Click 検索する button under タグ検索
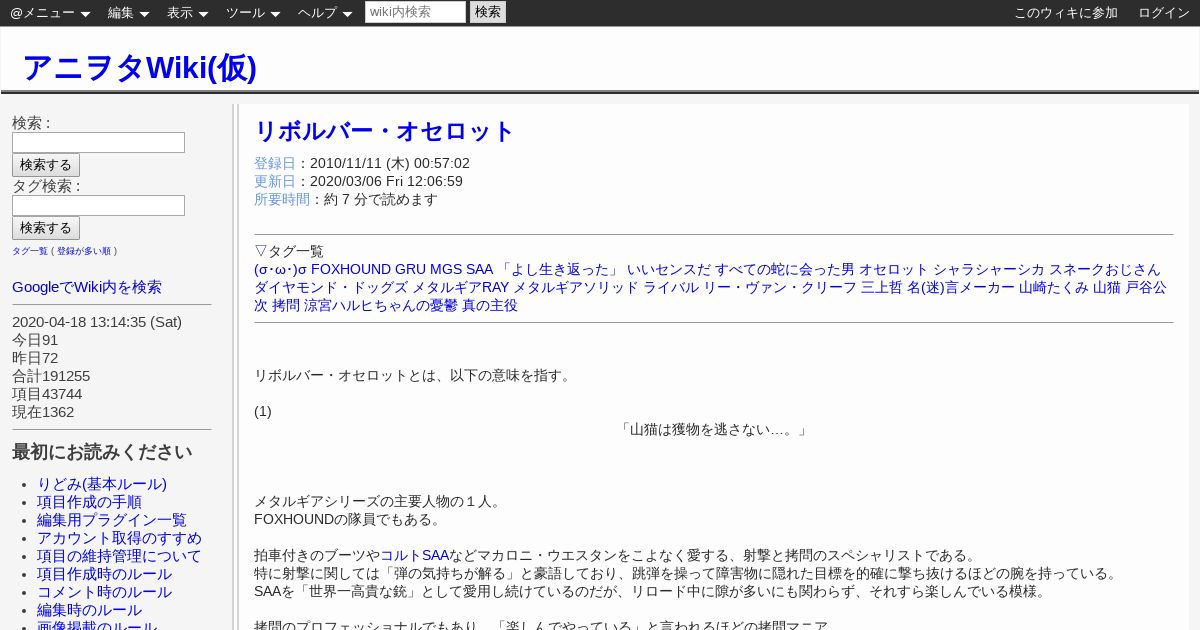1200x630 pixels. (x=46, y=228)
